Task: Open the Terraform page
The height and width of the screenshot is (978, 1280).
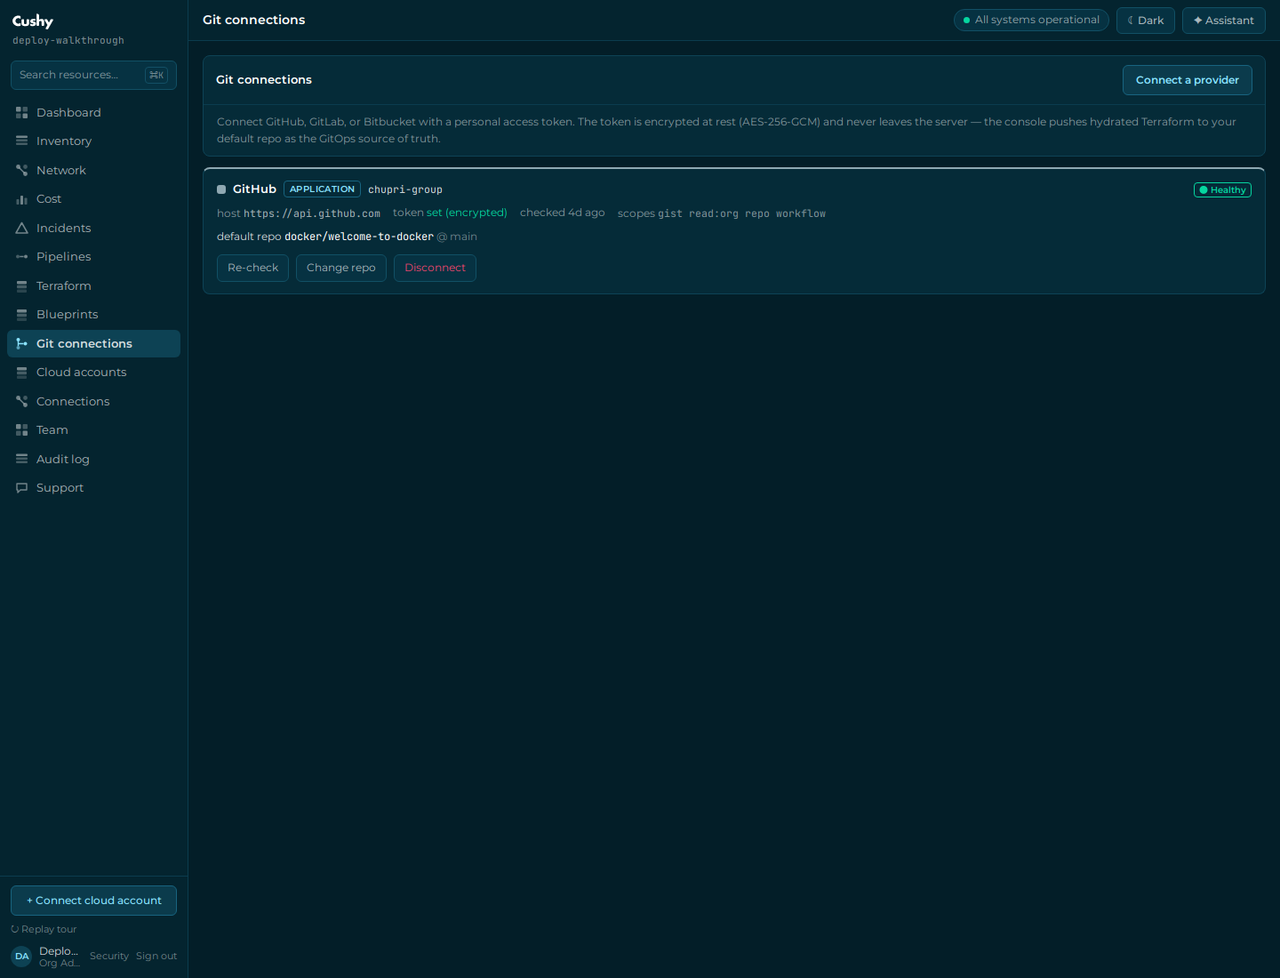Action: (x=94, y=286)
